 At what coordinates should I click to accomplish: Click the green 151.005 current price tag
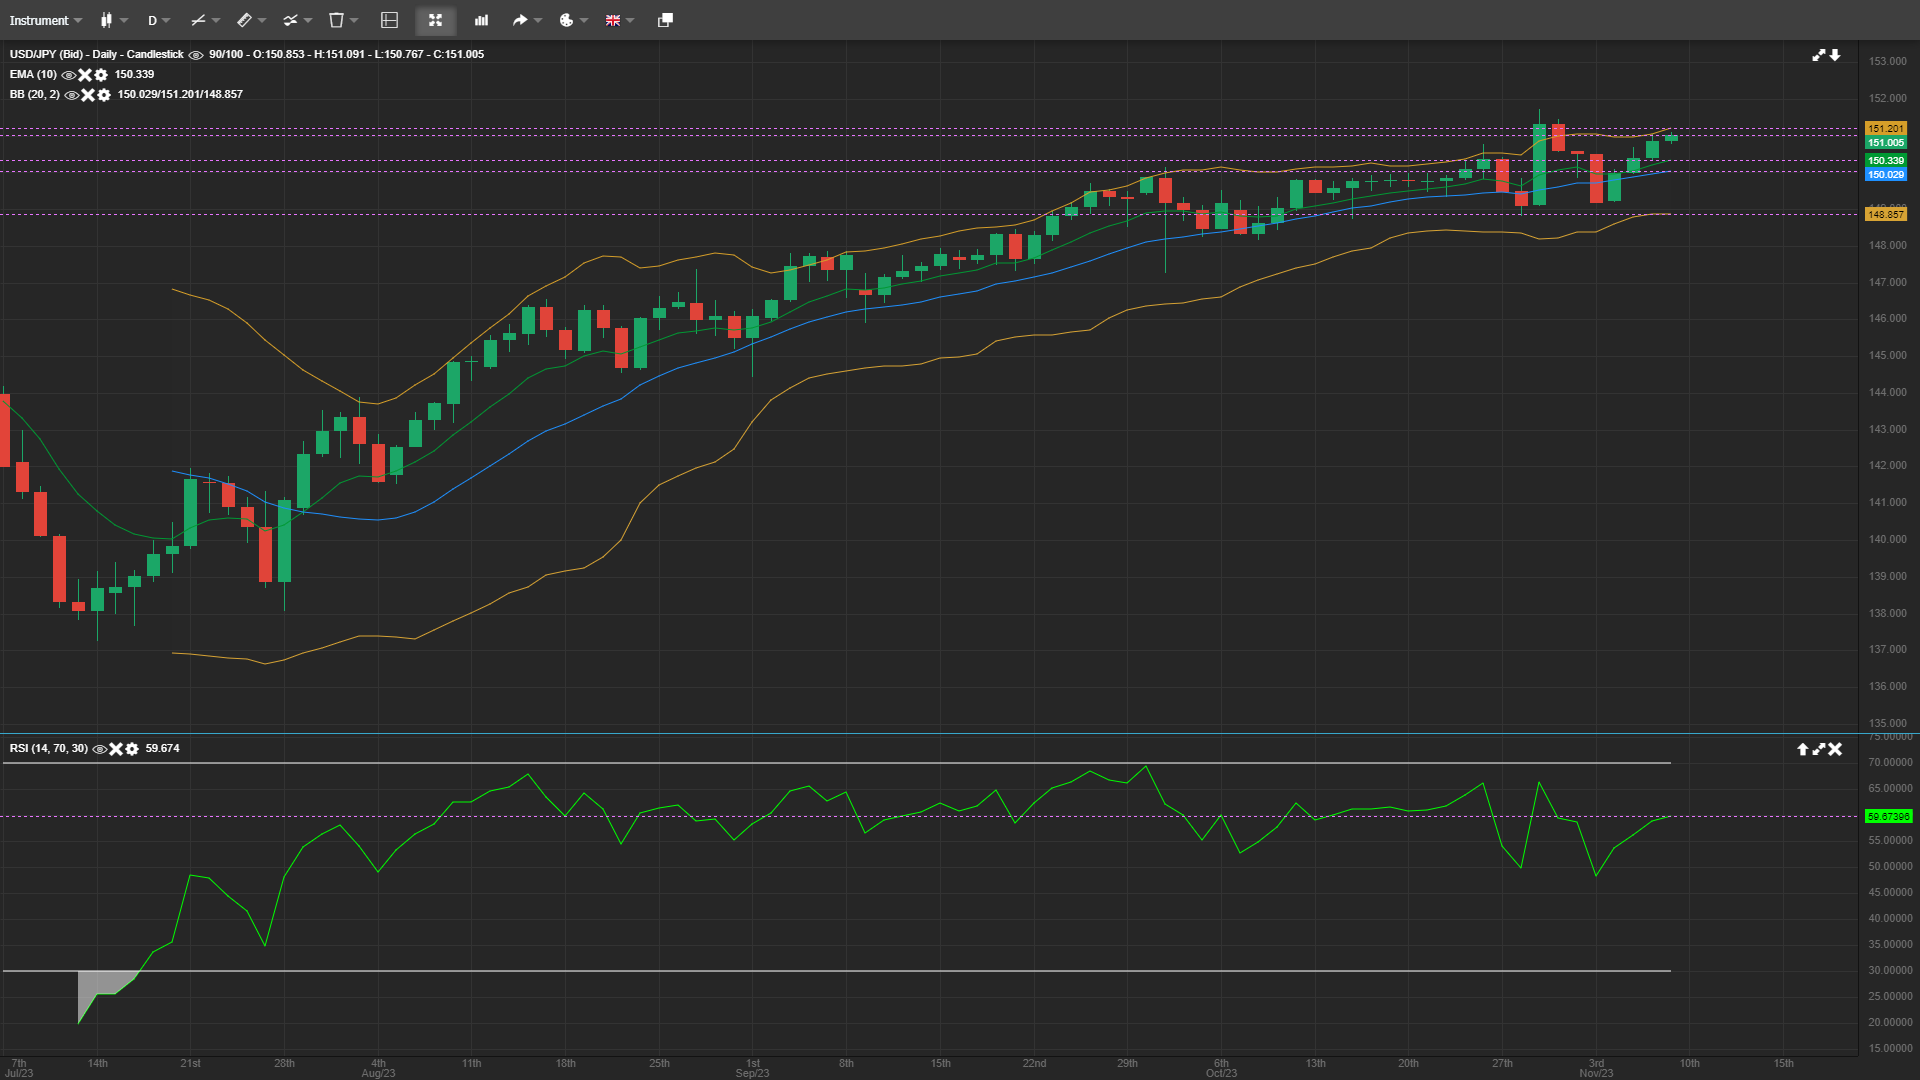tap(1886, 143)
